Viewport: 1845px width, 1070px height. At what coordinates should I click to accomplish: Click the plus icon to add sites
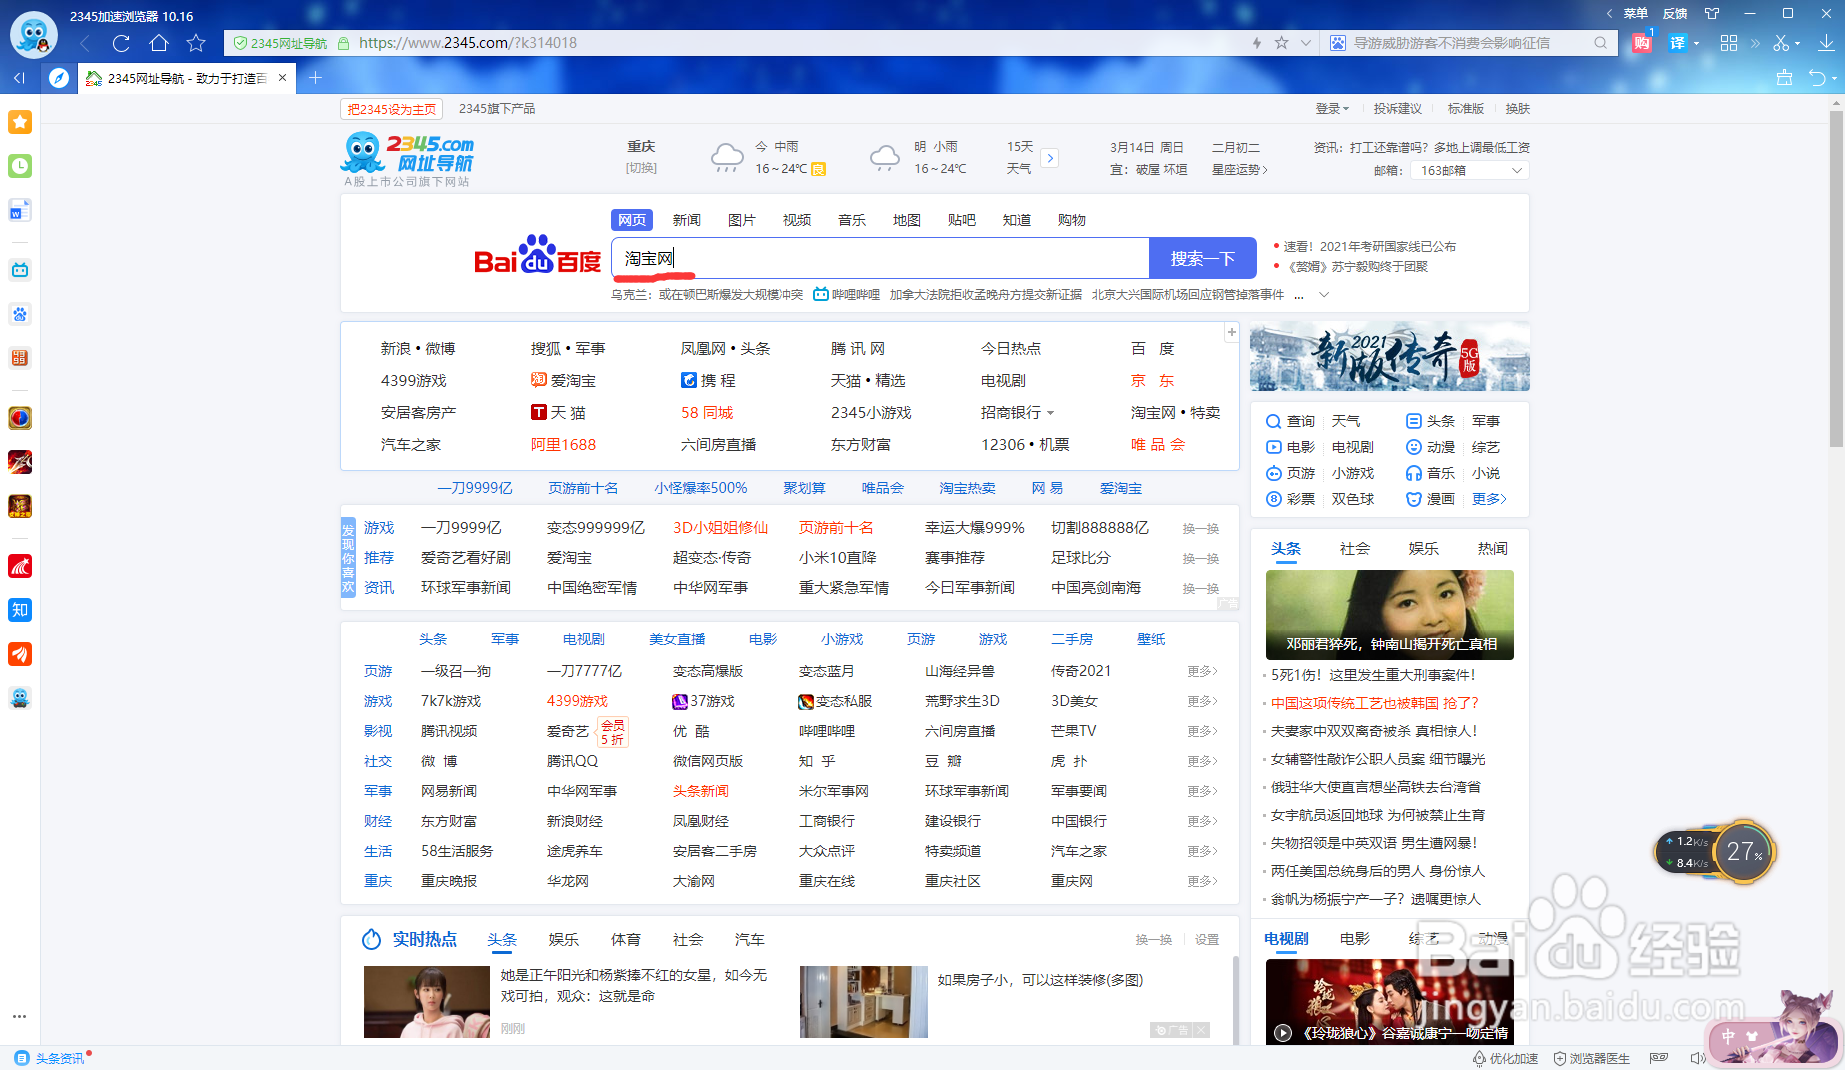1231,332
